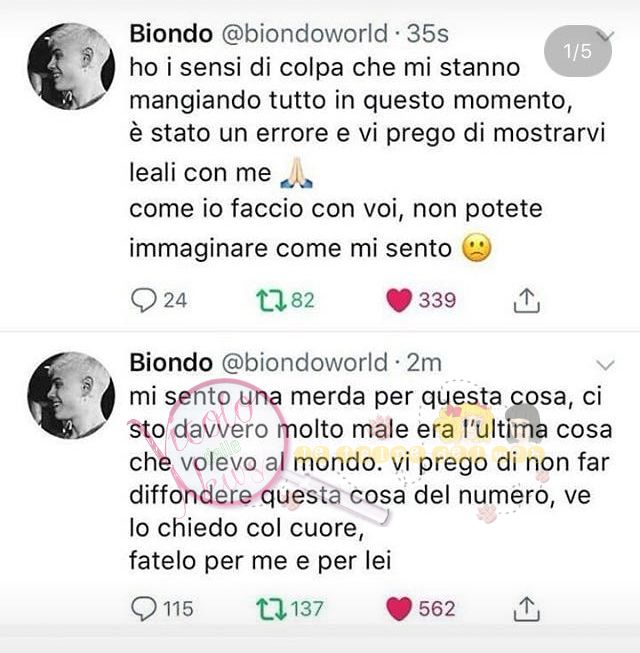Share the first tweet via upload icon

(x=526, y=300)
